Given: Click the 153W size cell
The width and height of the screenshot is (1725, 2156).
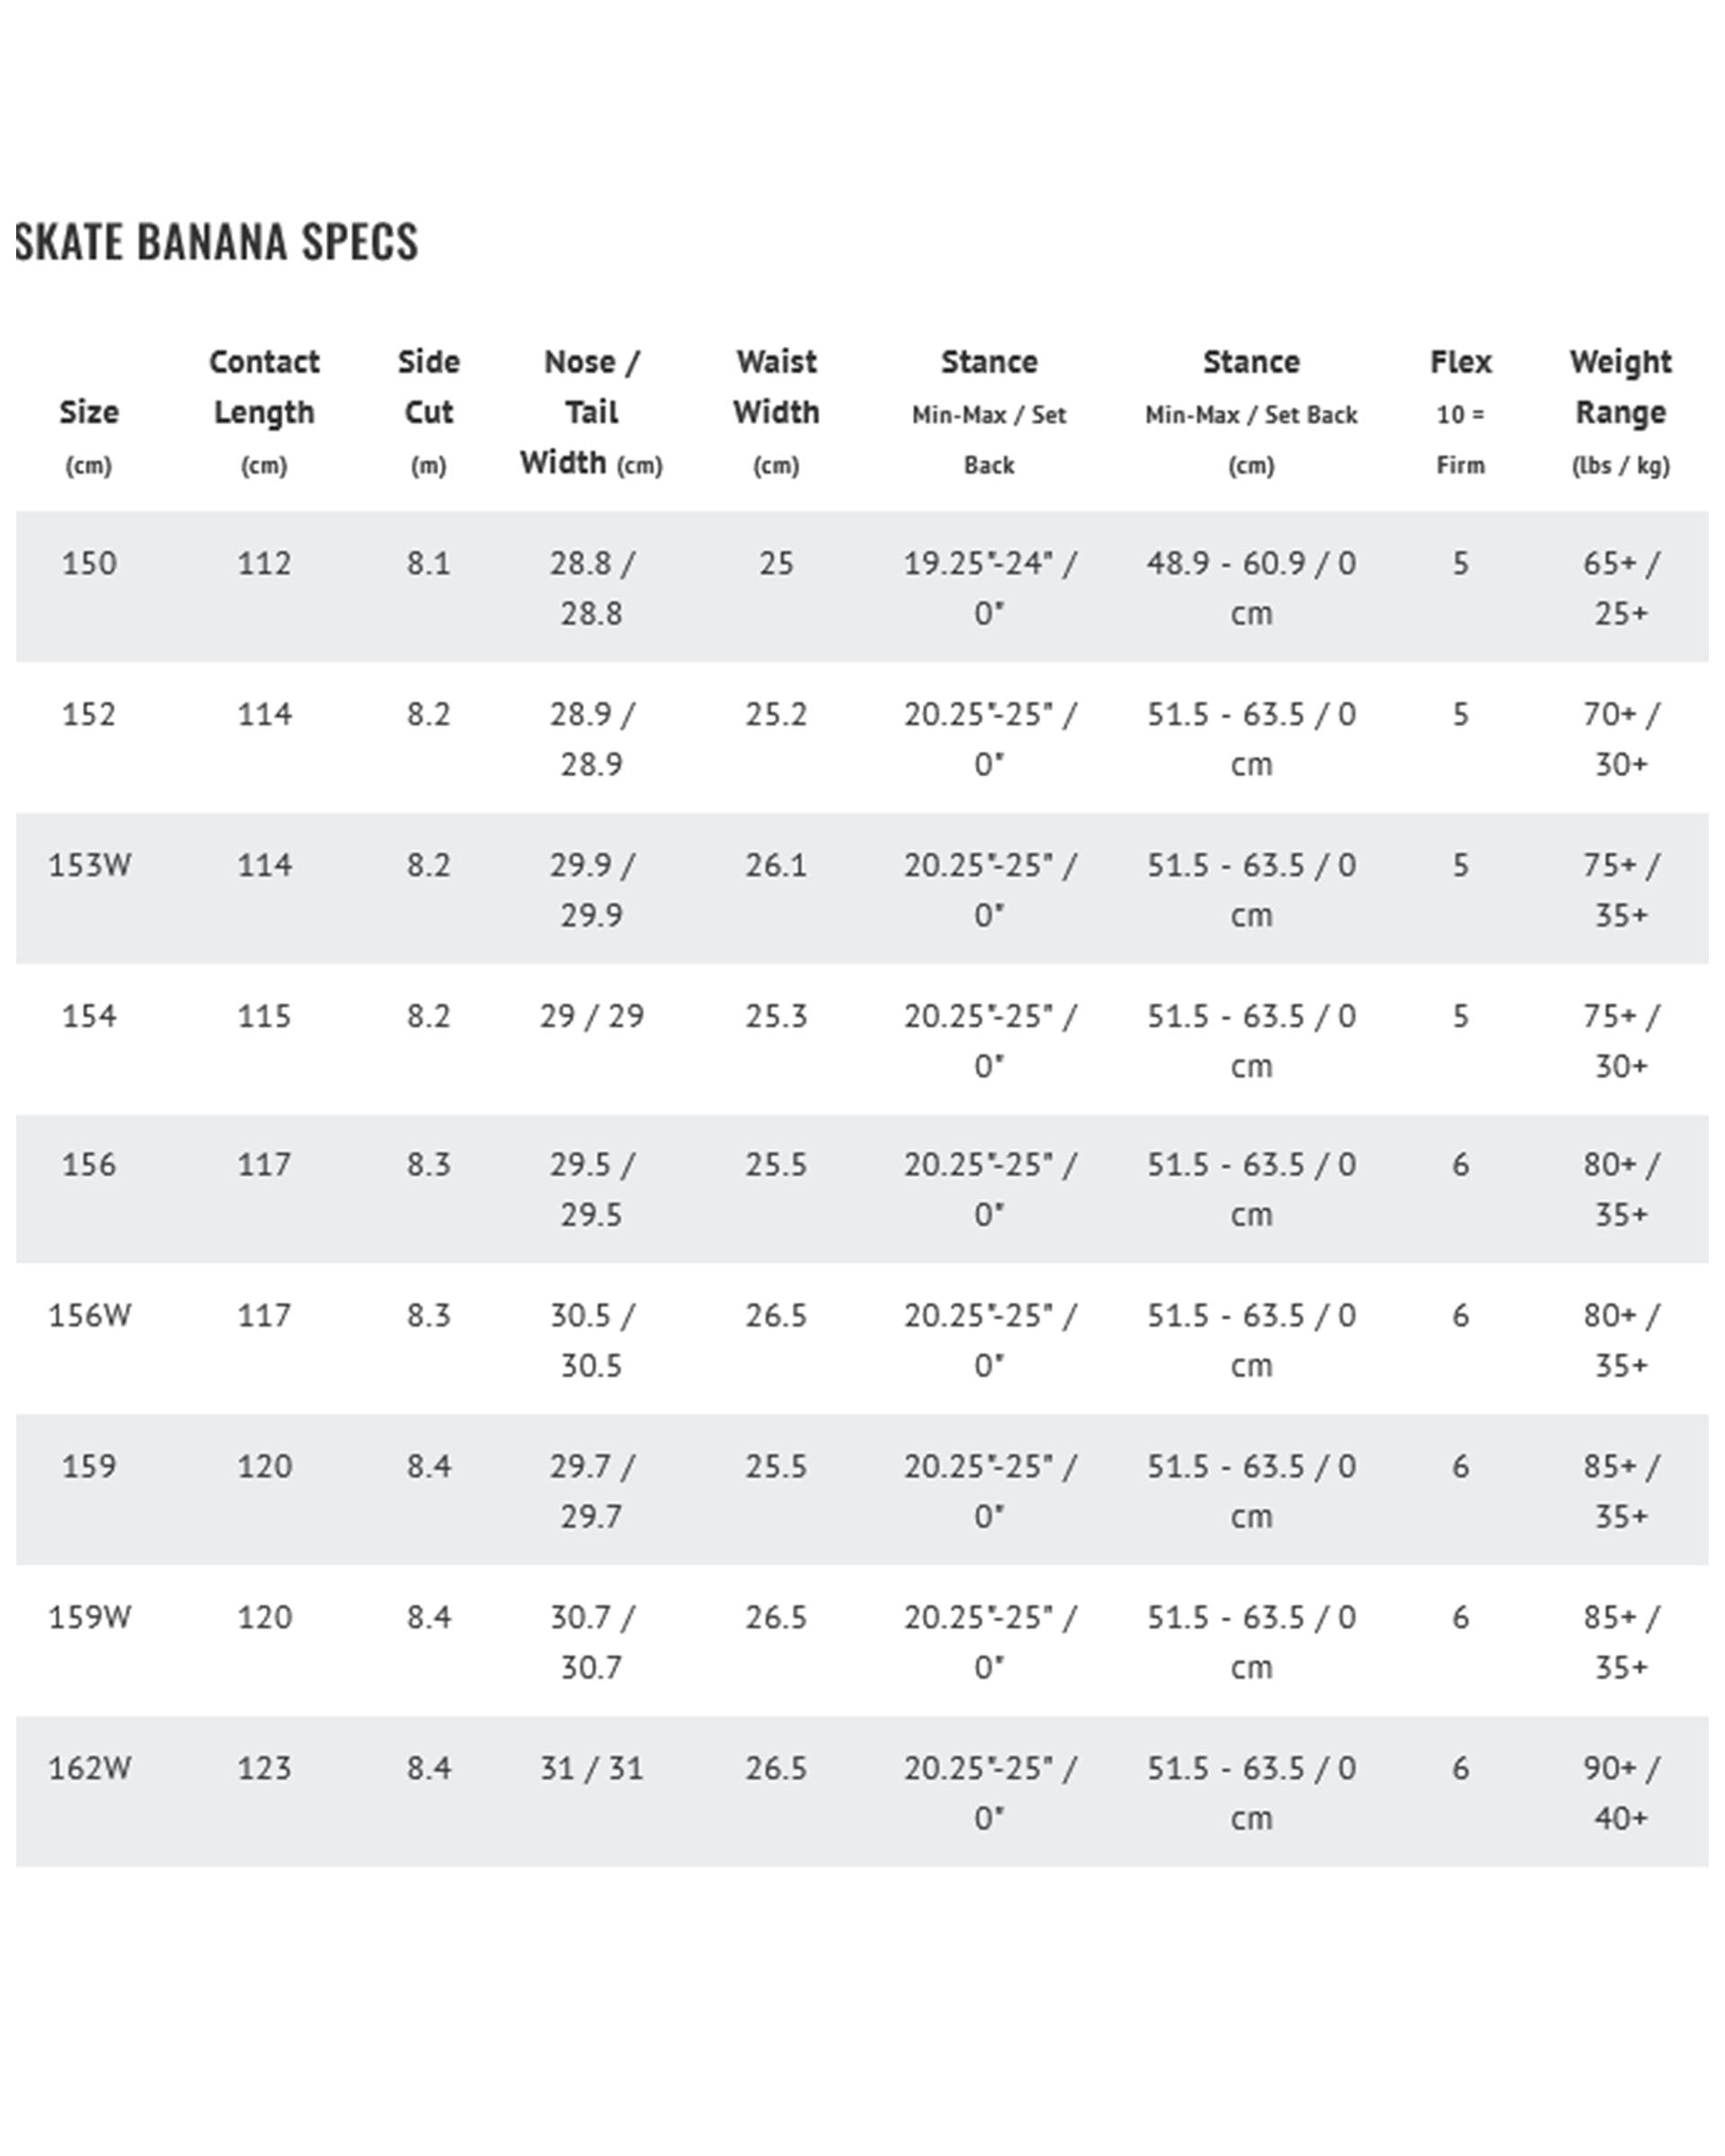Looking at the screenshot, I should pyautogui.click(x=89, y=865).
